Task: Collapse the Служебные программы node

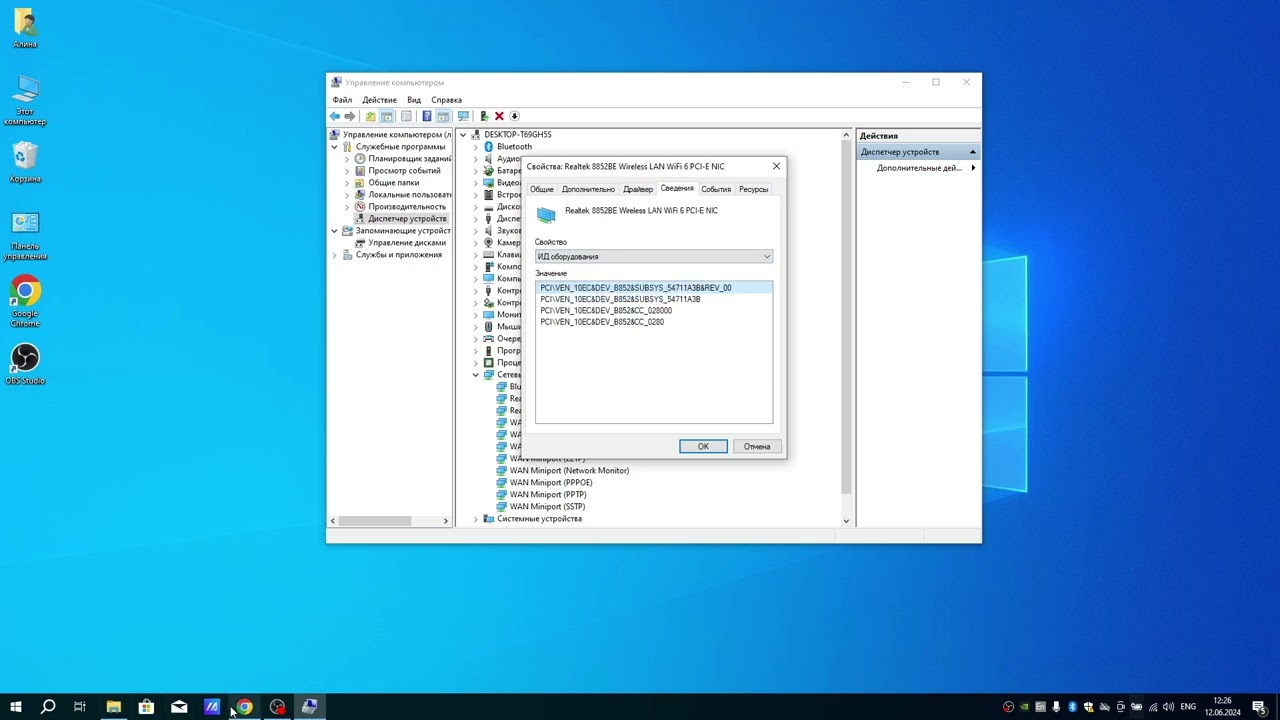Action: [335, 147]
